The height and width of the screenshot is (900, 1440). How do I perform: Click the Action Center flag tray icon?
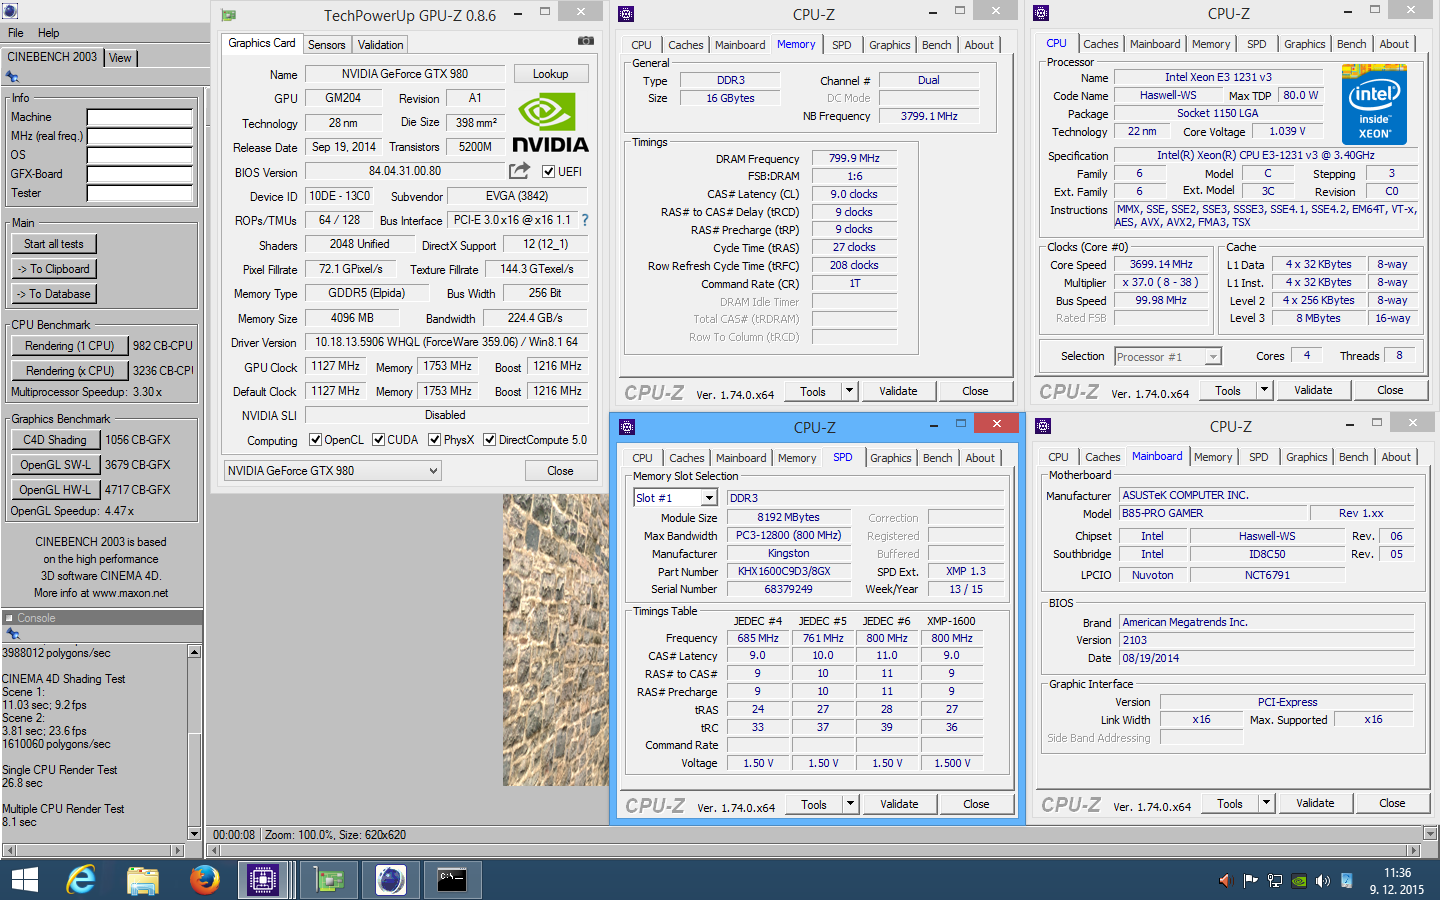click(x=1250, y=881)
